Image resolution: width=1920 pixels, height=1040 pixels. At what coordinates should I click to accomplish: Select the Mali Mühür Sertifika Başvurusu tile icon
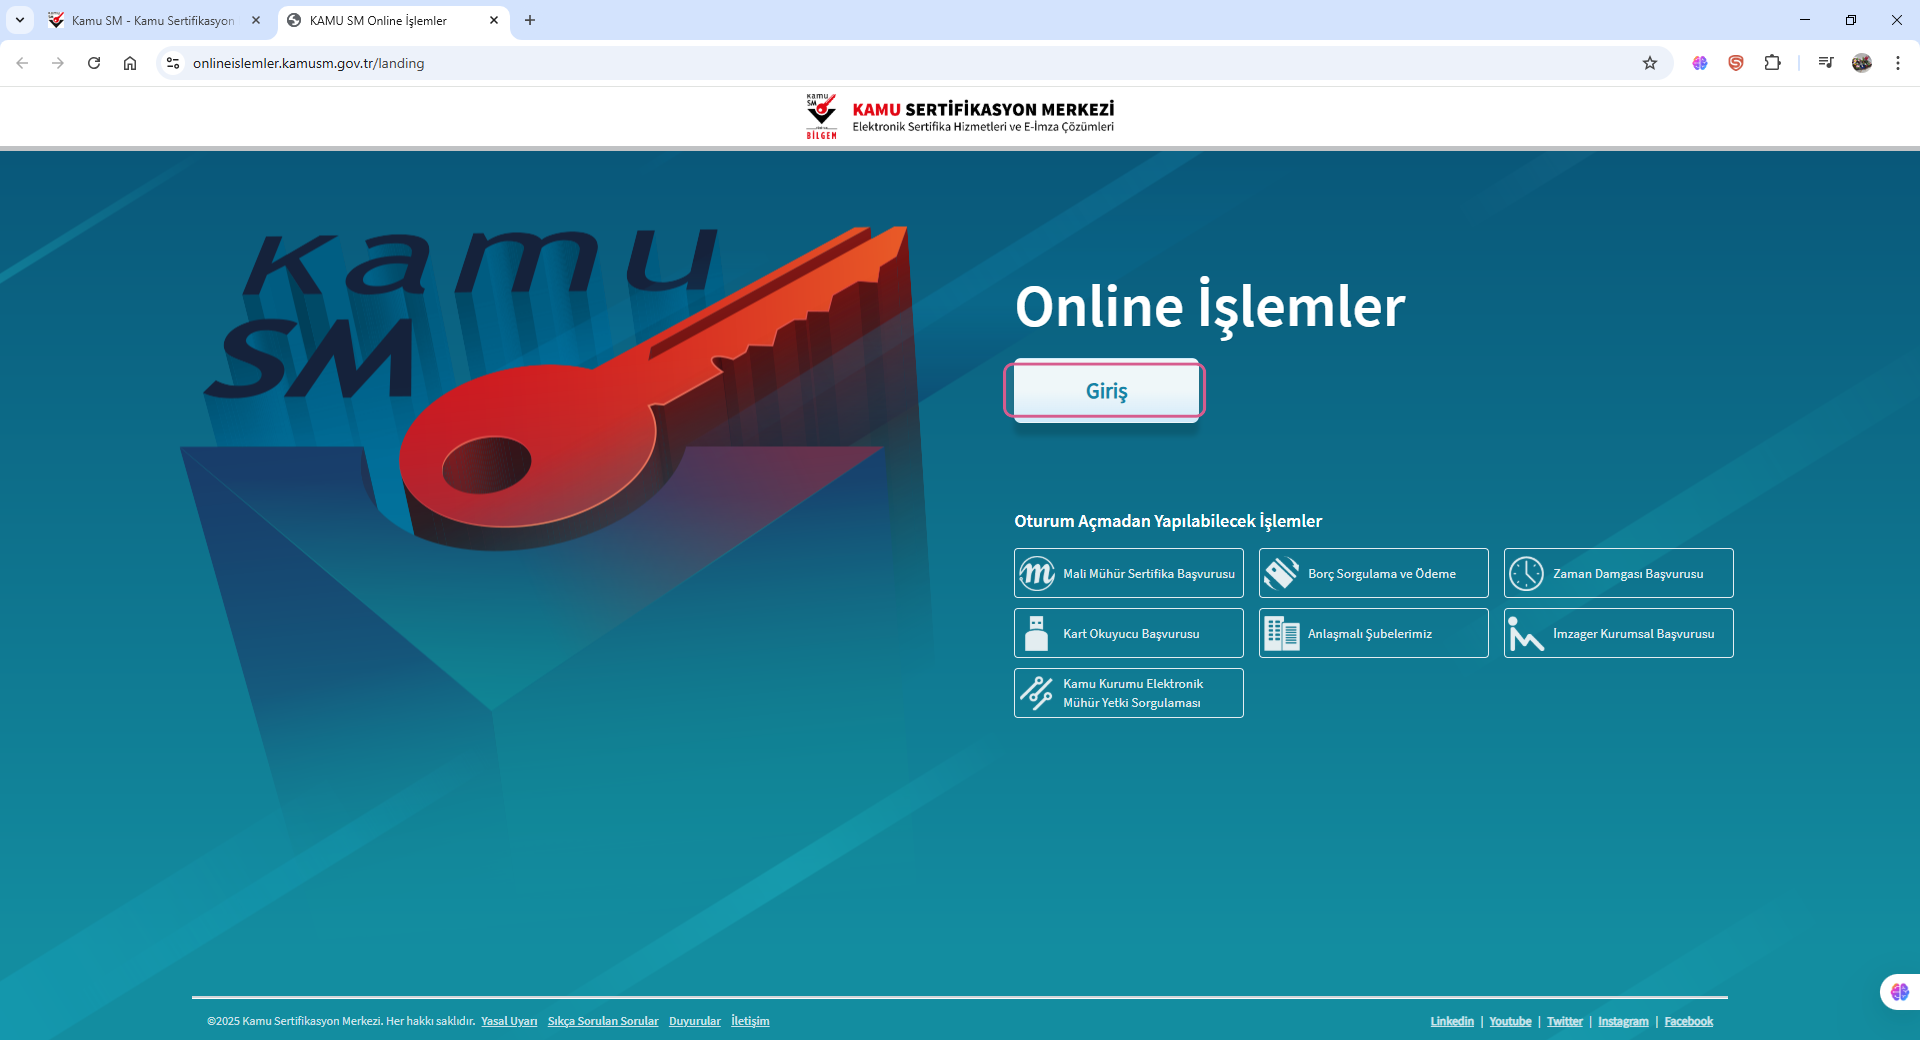pos(1037,573)
